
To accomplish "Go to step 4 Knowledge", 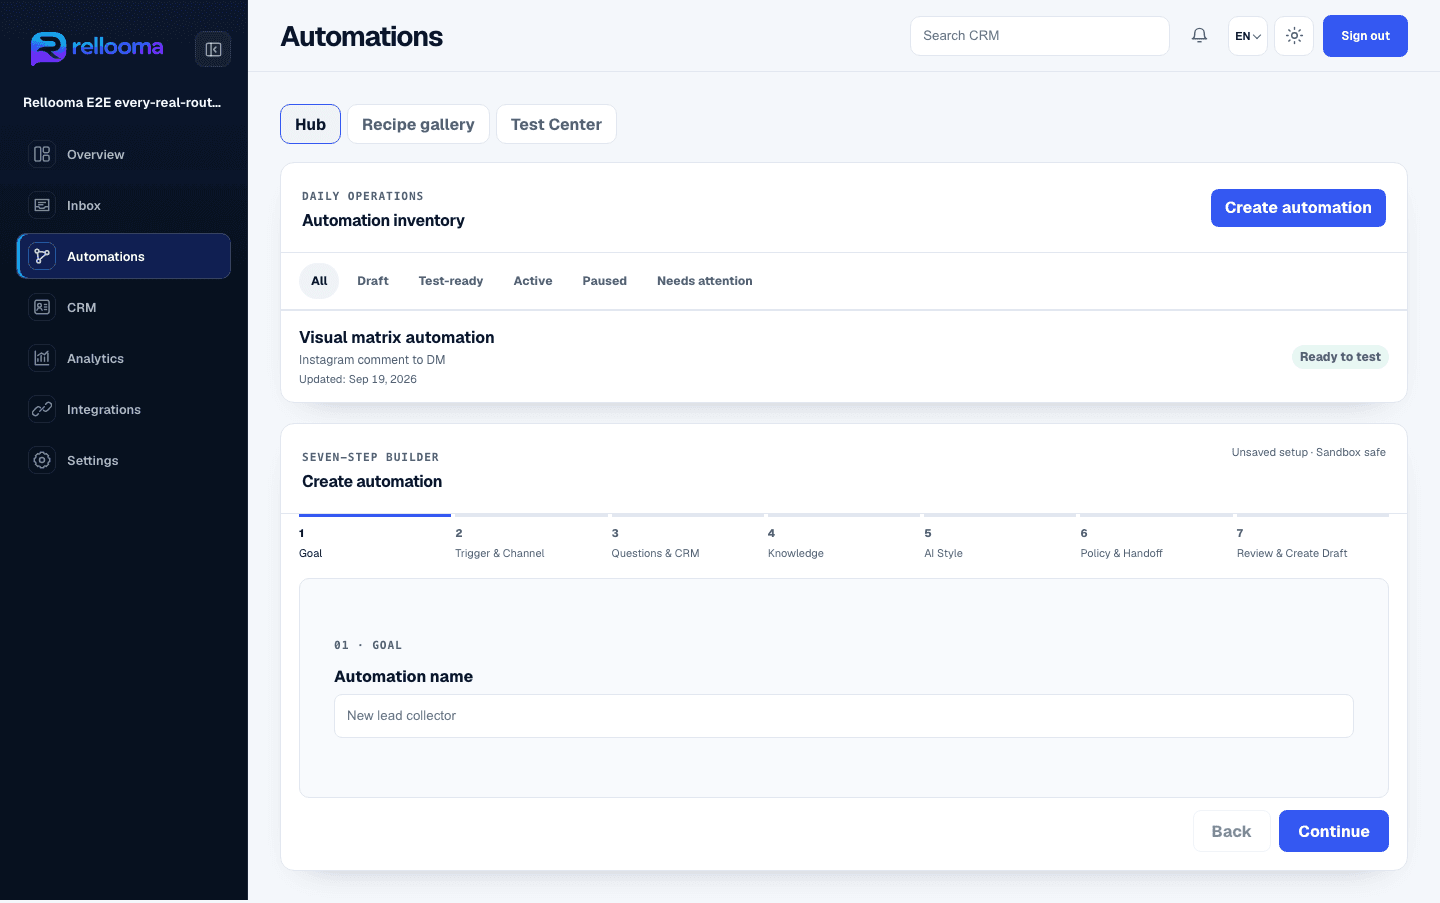I will (843, 541).
